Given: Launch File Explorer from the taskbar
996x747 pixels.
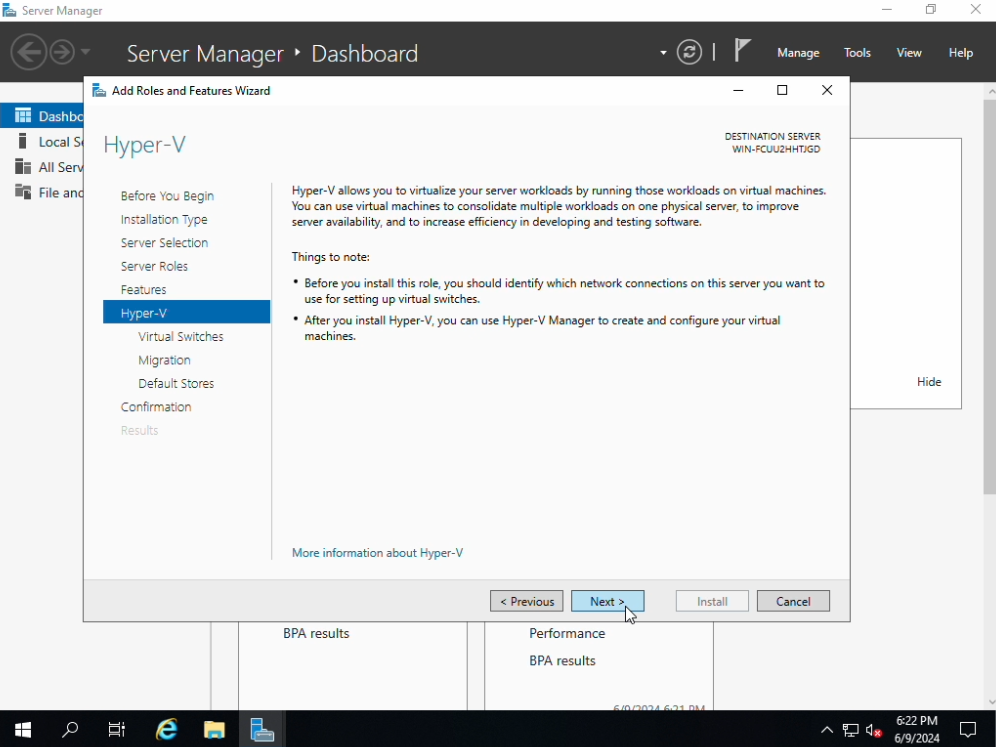Looking at the screenshot, I should (214, 729).
